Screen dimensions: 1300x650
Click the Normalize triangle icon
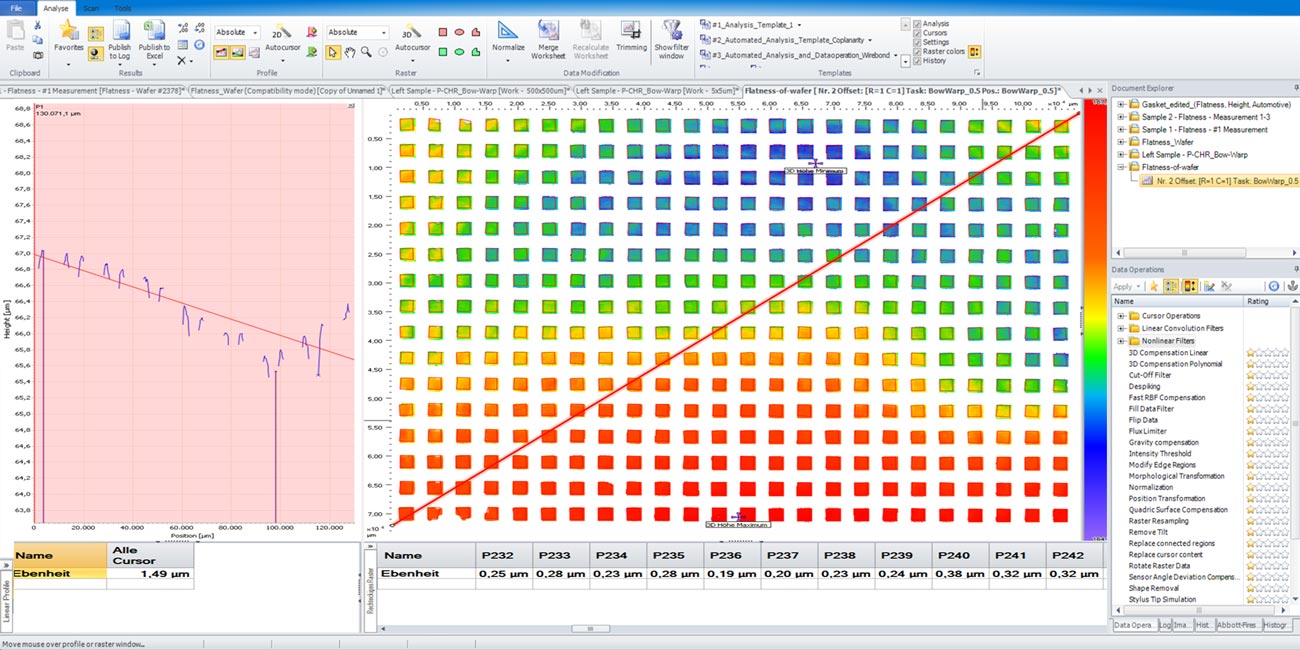coord(508,29)
